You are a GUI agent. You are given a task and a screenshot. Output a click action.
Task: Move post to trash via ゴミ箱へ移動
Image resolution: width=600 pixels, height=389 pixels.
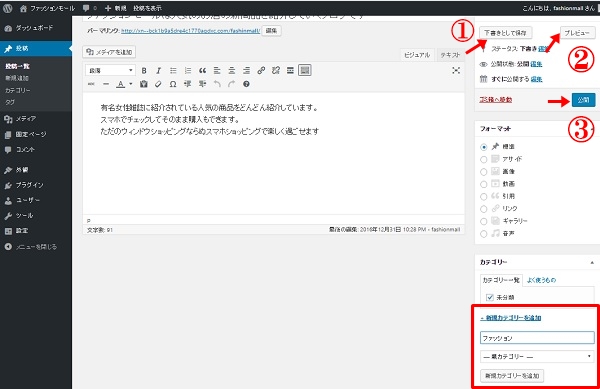pyautogui.click(x=496, y=100)
